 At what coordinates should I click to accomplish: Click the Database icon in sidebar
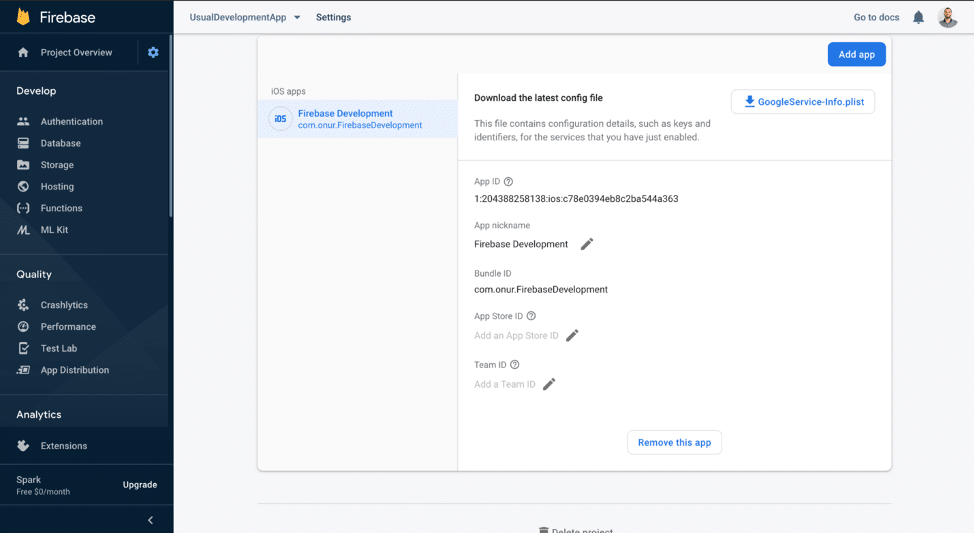[x=23, y=143]
